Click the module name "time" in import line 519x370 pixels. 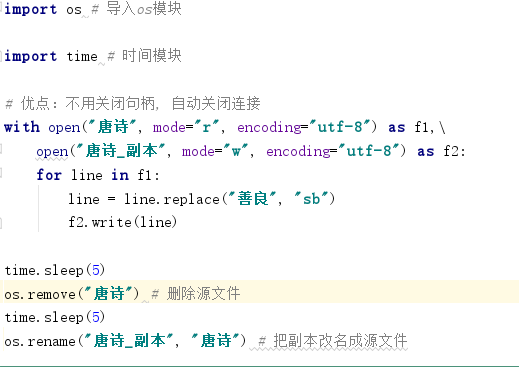82,56
